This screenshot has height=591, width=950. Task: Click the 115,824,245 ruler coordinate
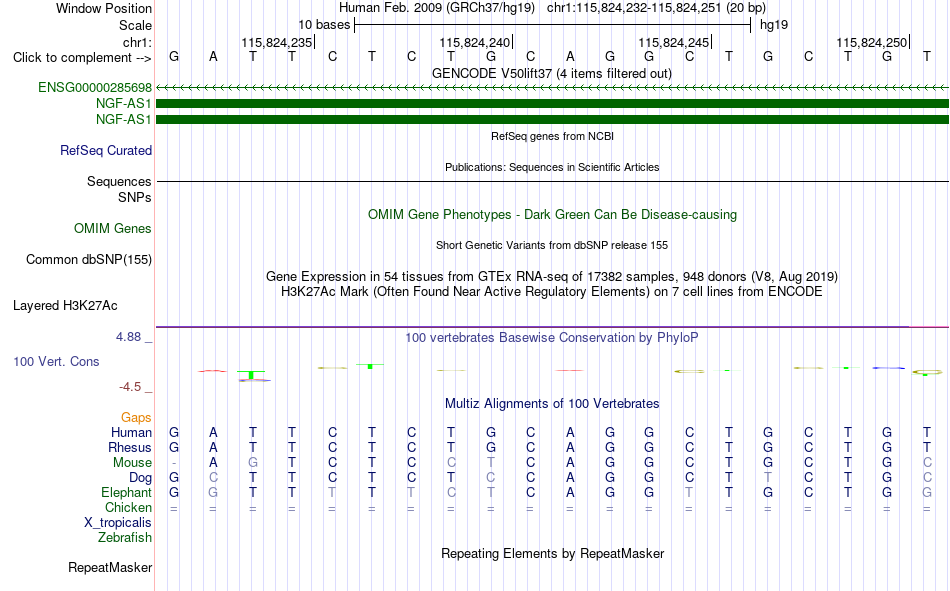[x=673, y=42]
